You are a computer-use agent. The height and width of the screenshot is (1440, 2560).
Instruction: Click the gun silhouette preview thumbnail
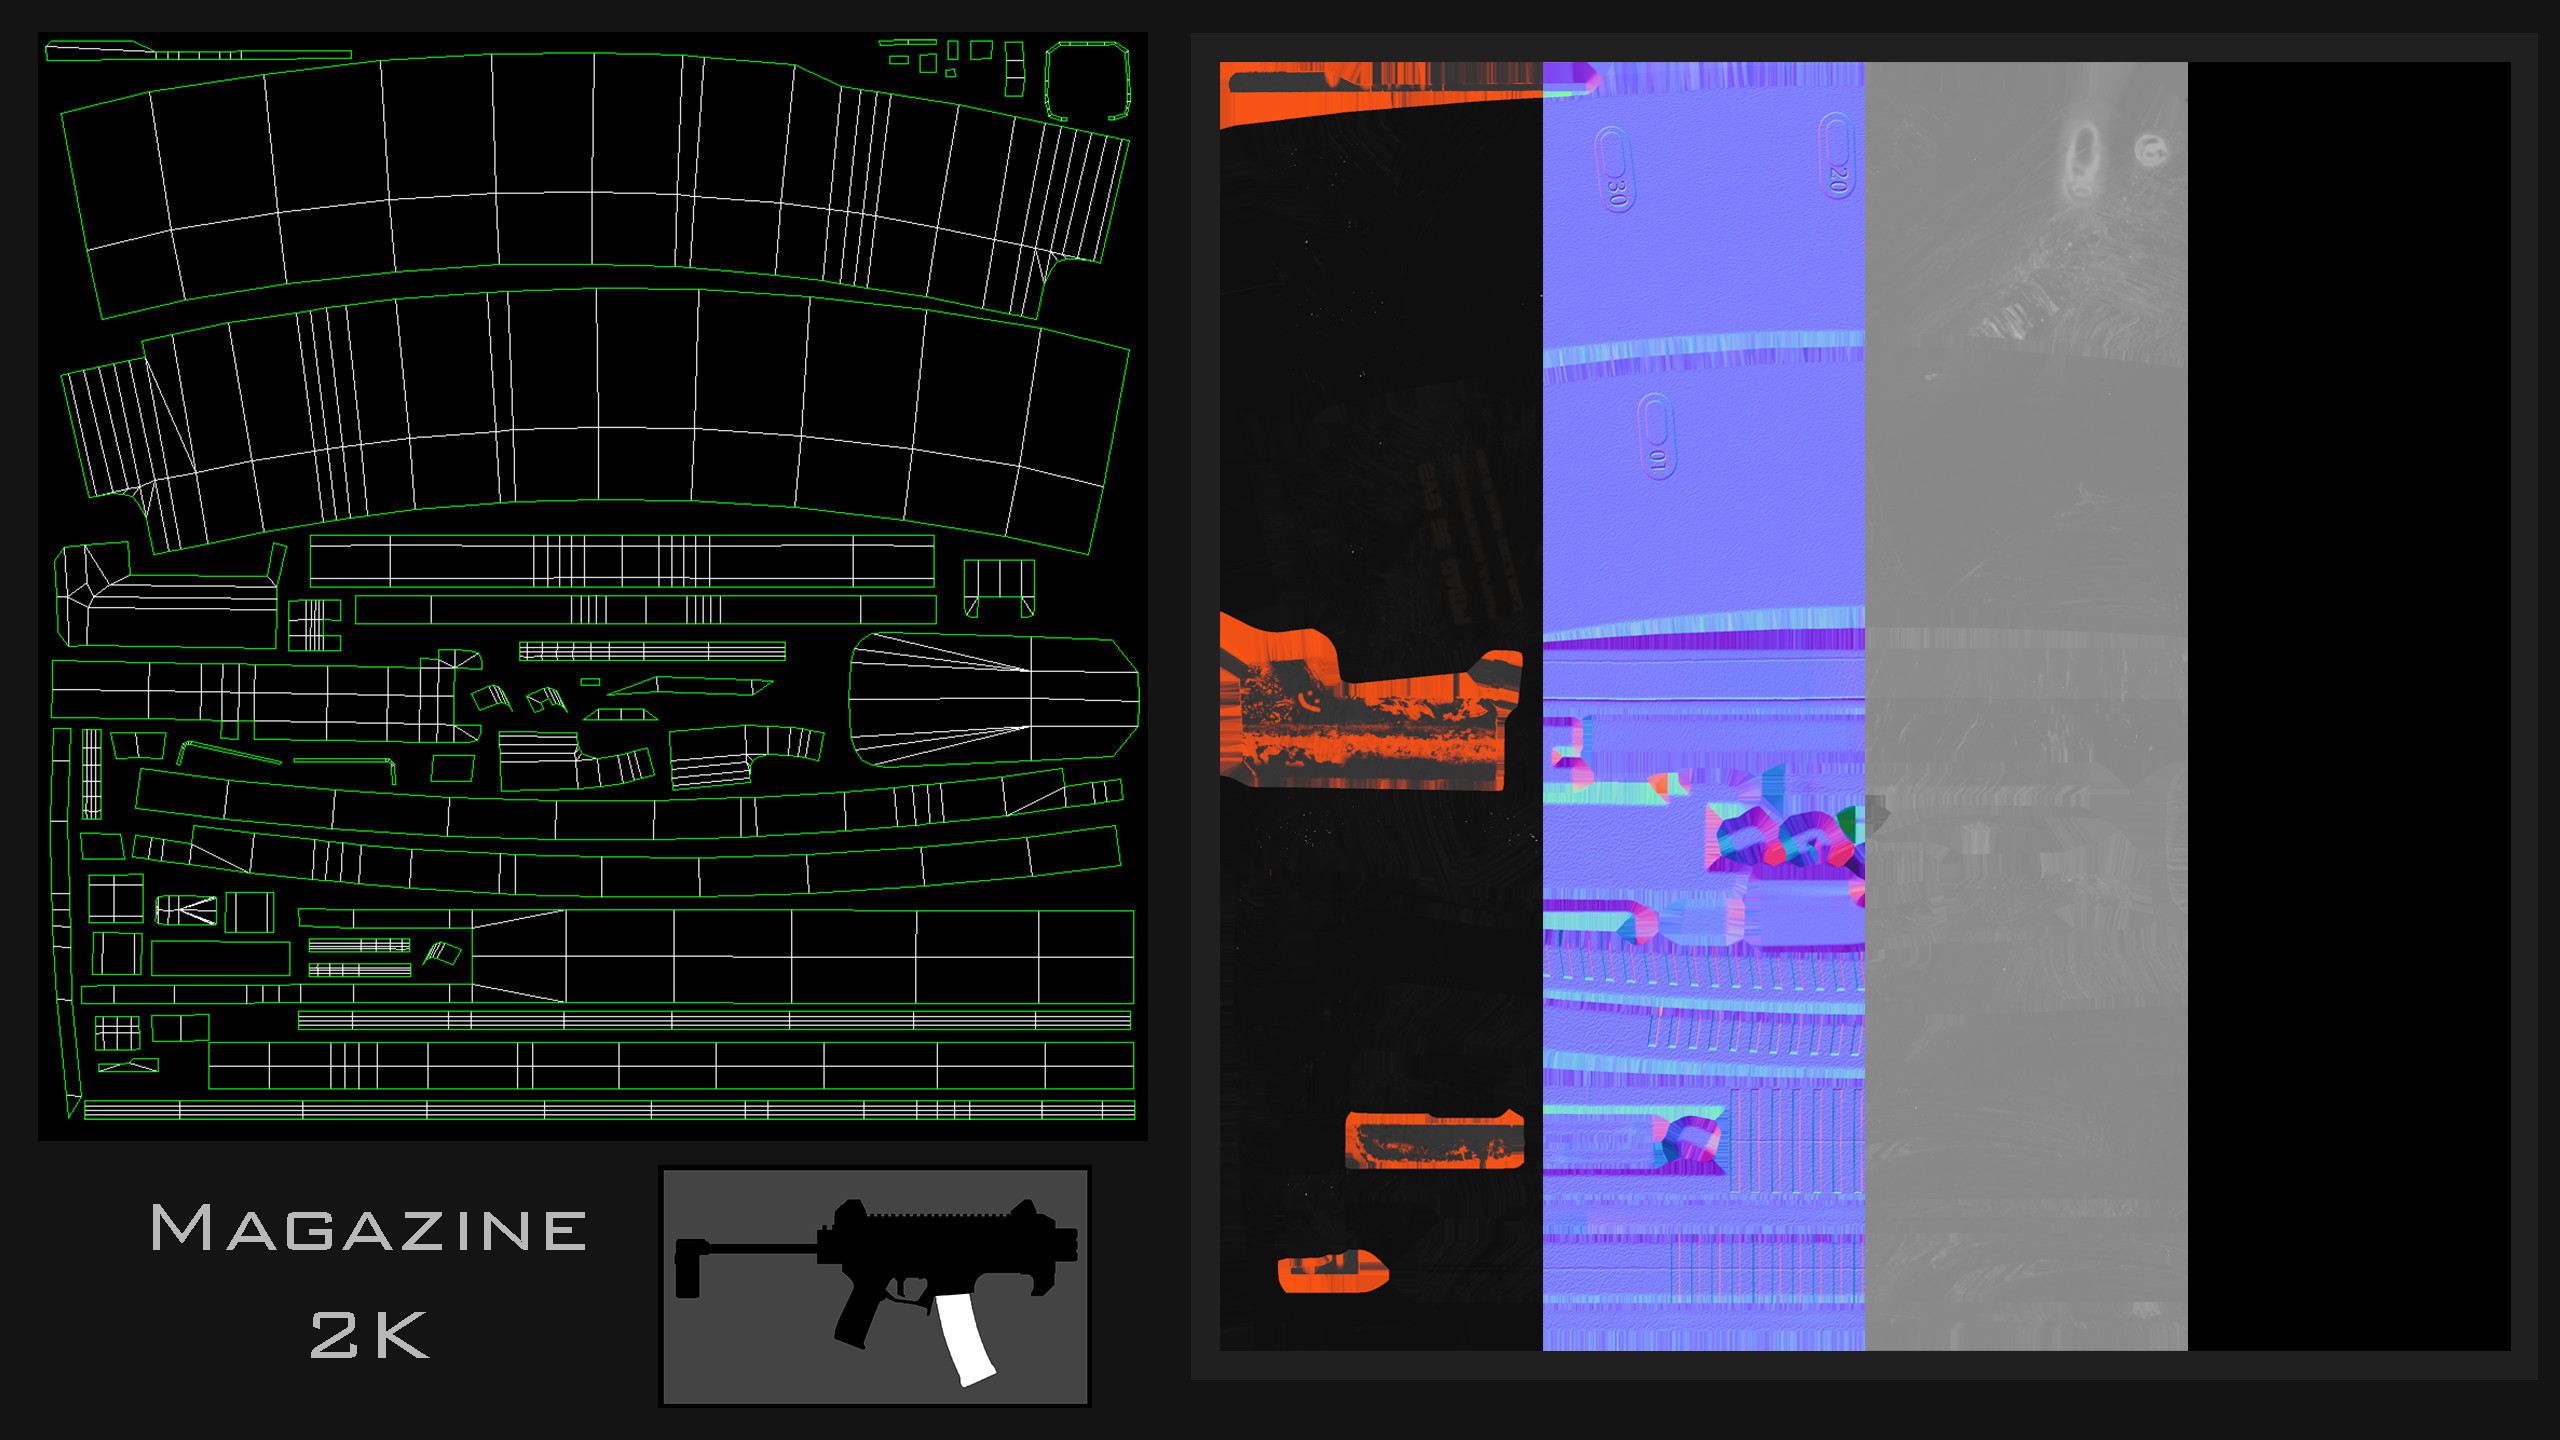(x=875, y=1285)
